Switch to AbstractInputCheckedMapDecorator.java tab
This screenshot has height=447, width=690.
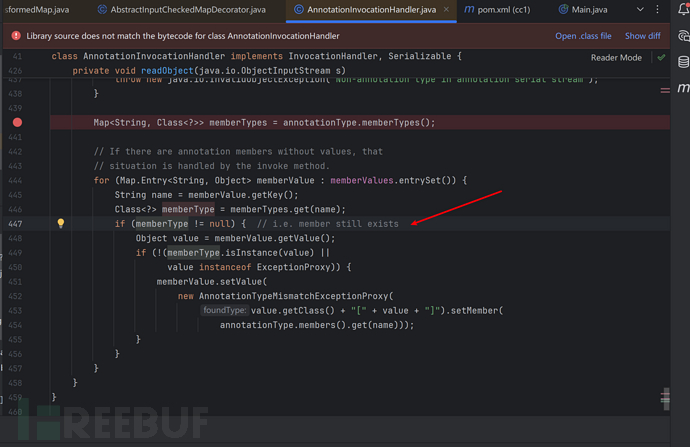point(182,9)
